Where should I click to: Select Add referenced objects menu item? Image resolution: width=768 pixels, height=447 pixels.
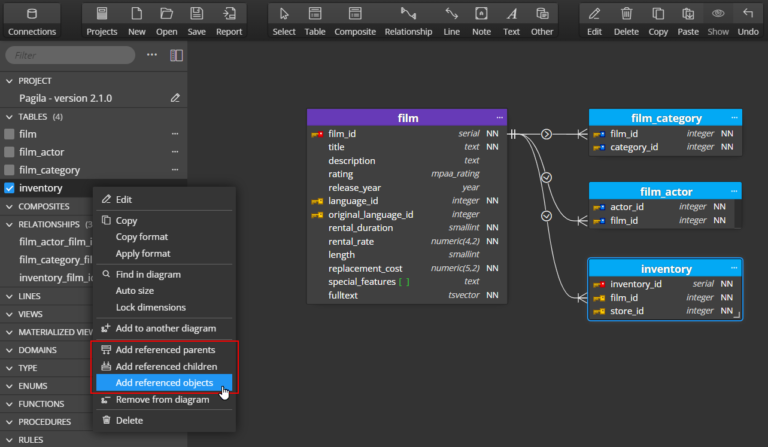pyautogui.click(x=163, y=383)
